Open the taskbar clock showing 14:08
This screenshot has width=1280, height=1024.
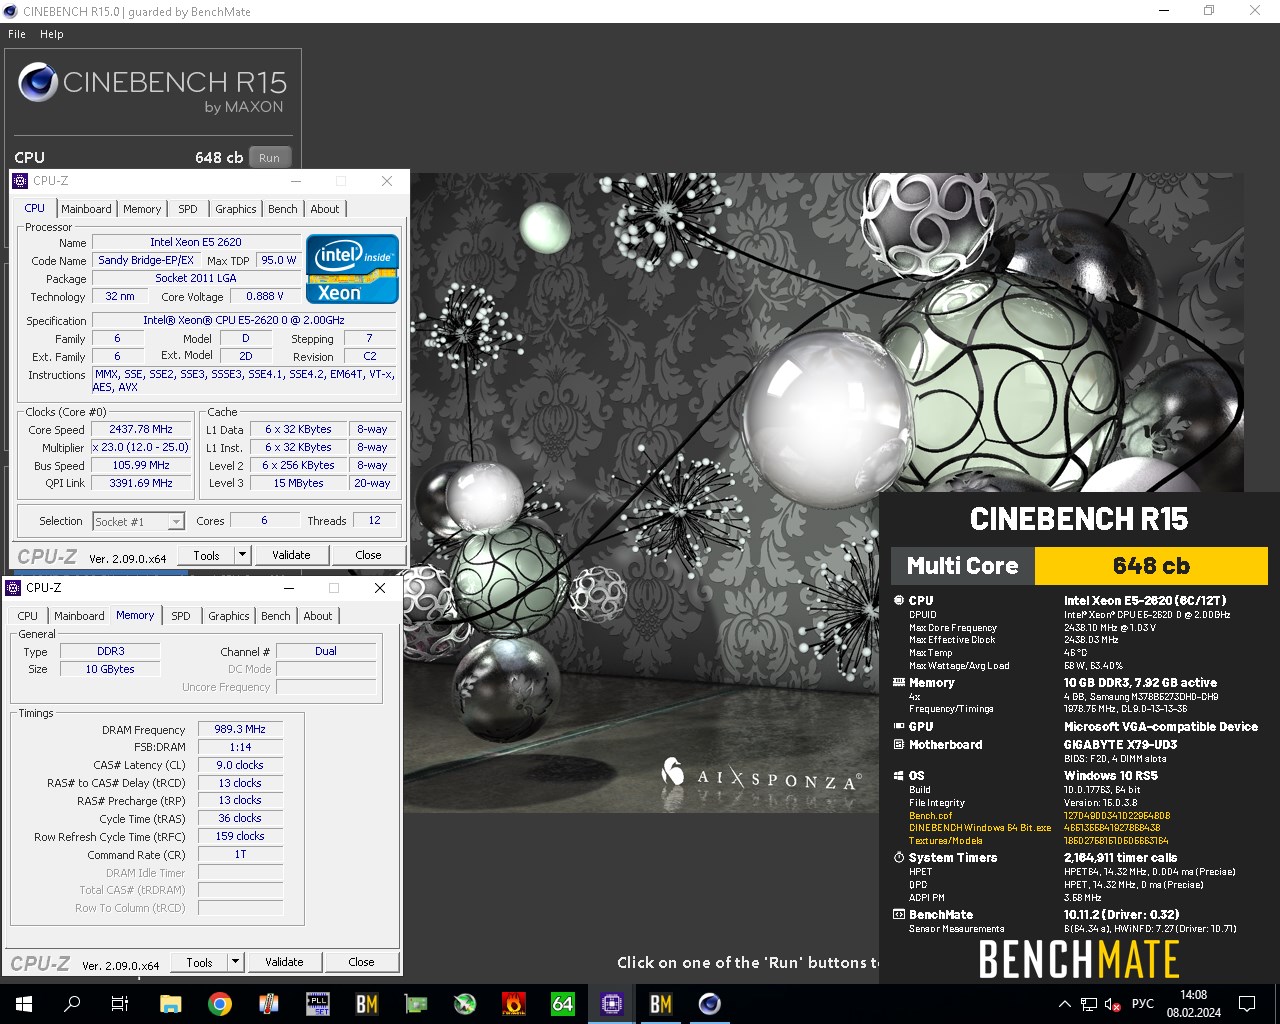(x=1193, y=1004)
